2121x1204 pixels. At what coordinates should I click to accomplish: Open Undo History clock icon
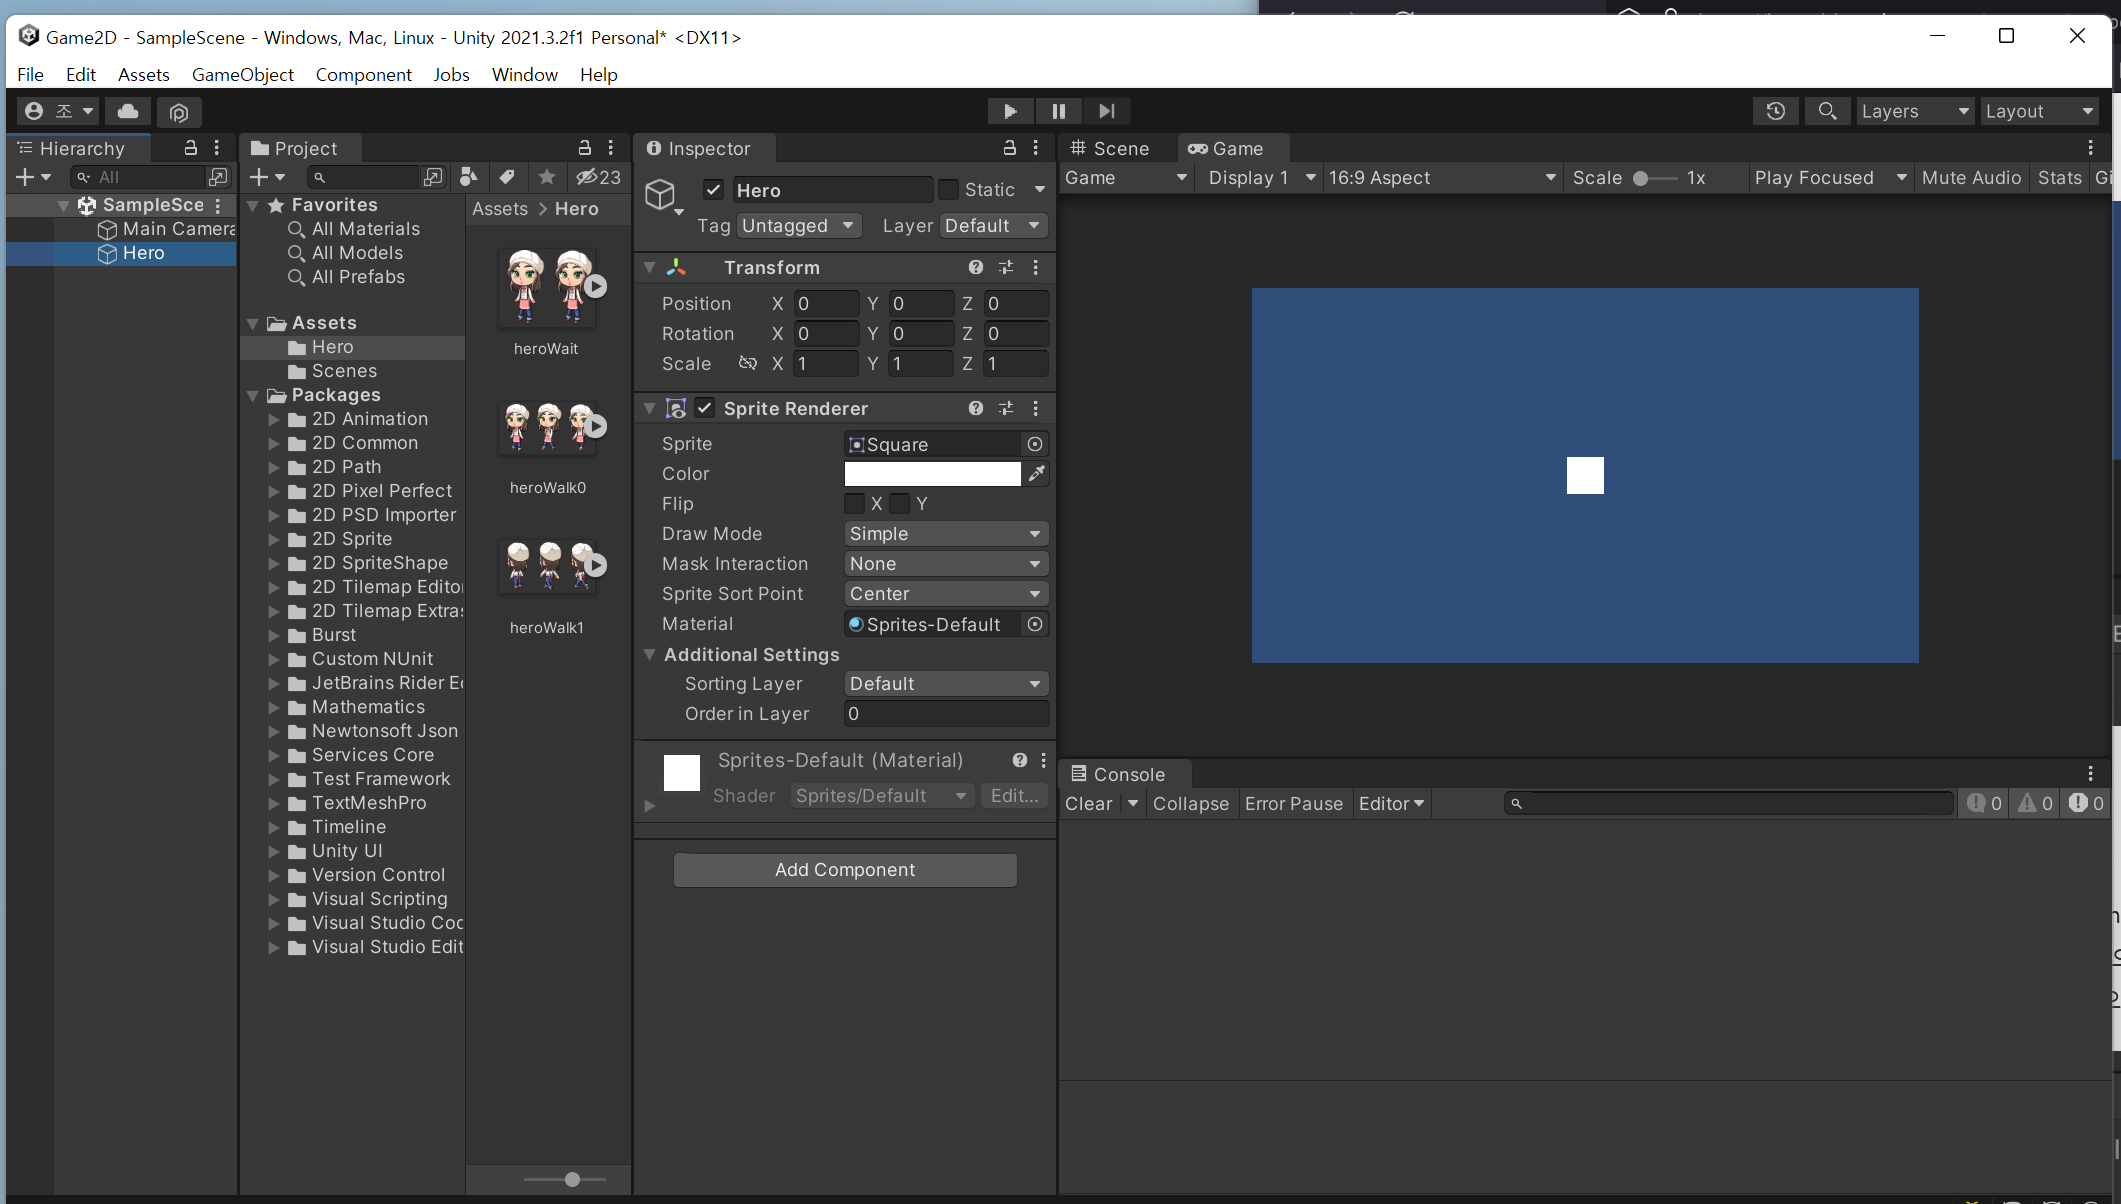click(x=1775, y=111)
